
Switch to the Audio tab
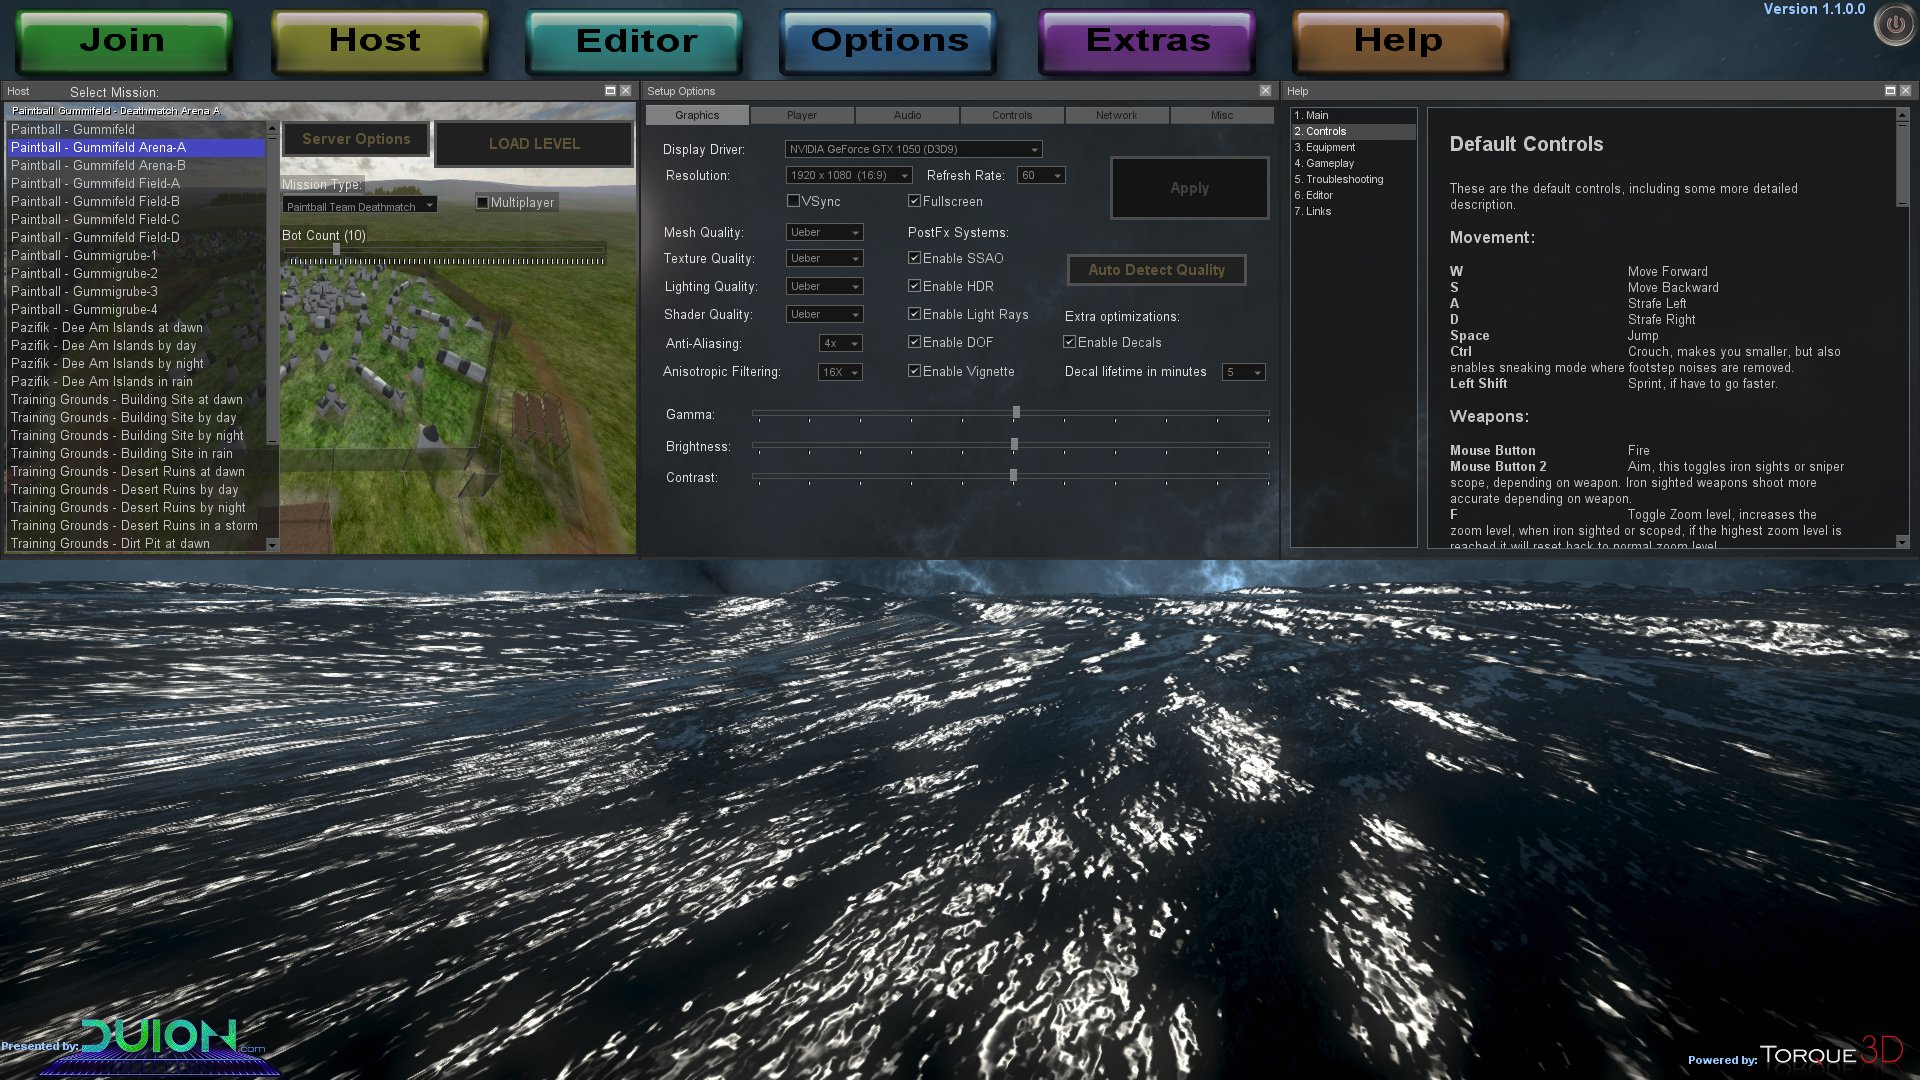[x=906, y=115]
